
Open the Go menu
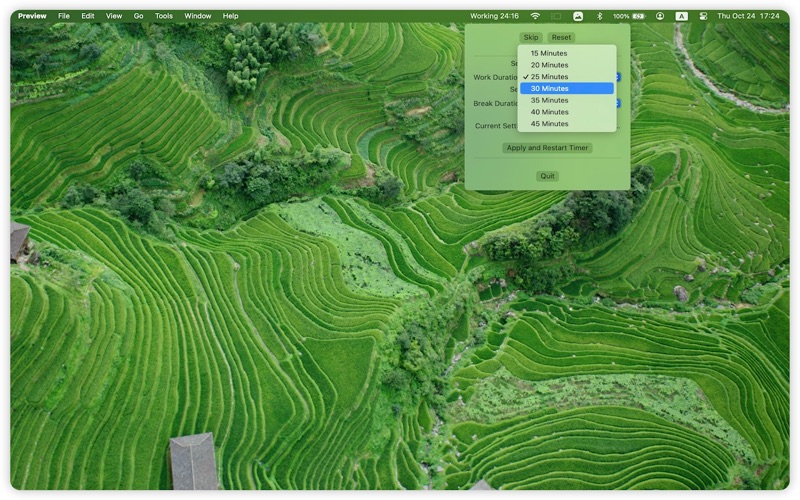pos(138,16)
